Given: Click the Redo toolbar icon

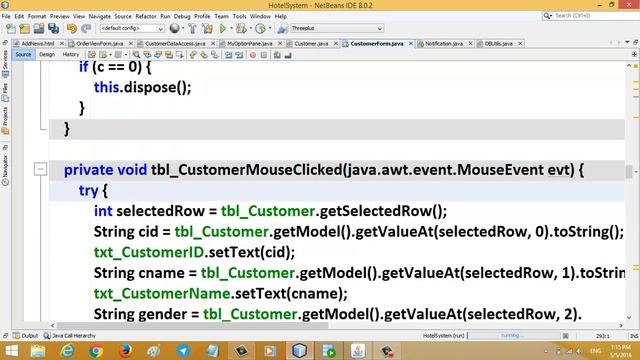Looking at the screenshot, I should tap(86, 28).
